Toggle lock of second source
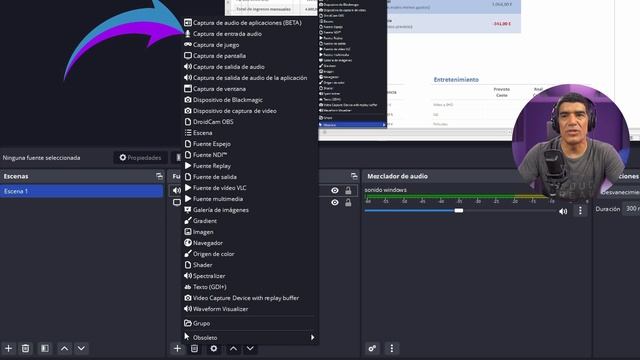Image resolution: width=640 pixels, height=360 pixels. coord(348,202)
